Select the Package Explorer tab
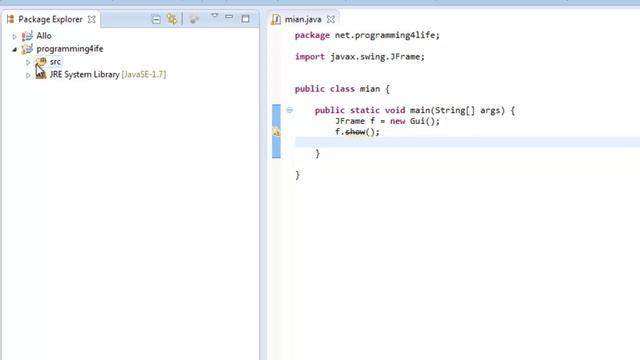This screenshot has width=640, height=360. click(x=50, y=19)
